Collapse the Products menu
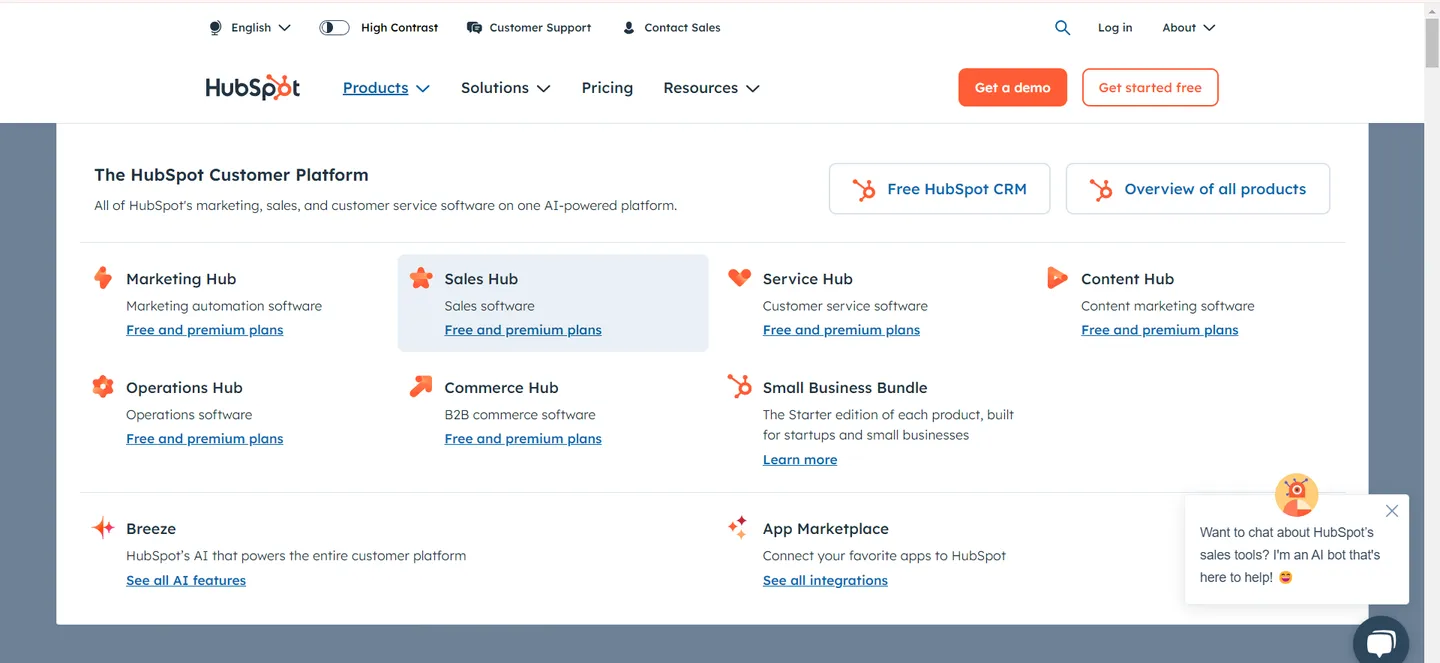The image size is (1440, 663). pos(386,88)
